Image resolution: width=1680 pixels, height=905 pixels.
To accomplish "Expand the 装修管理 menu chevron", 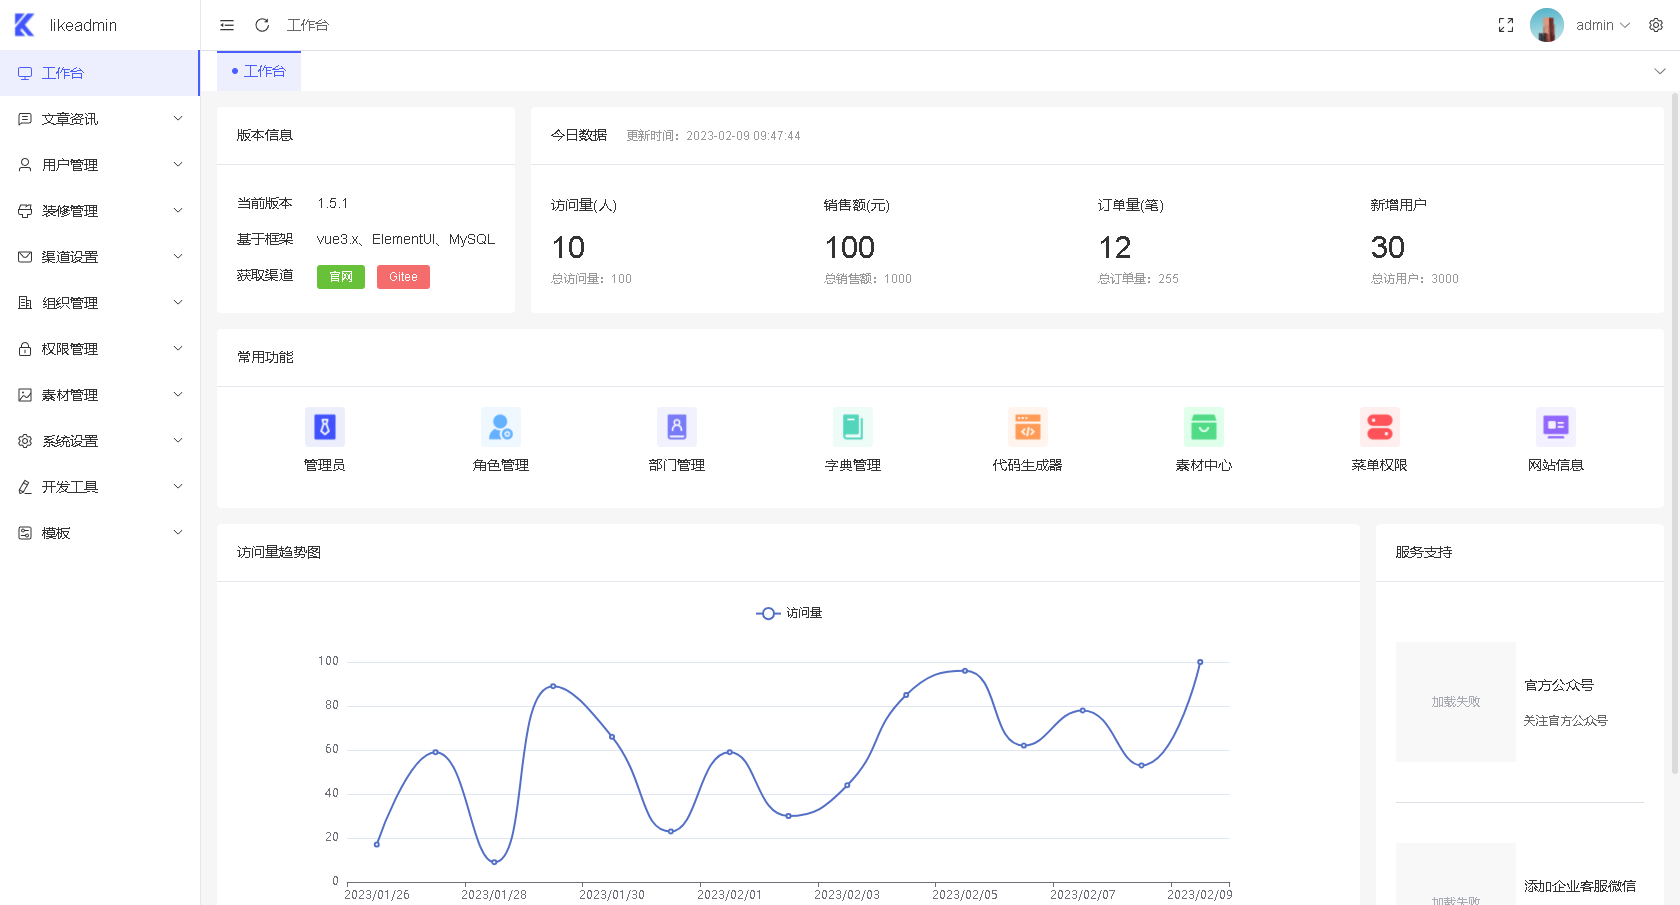I will tap(178, 211).
